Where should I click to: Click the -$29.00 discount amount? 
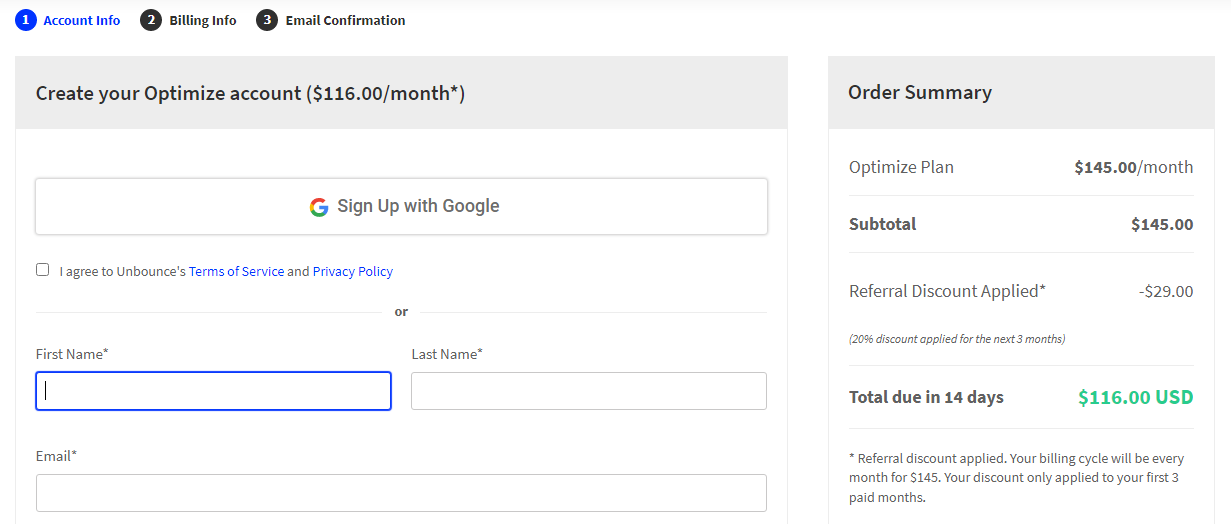(1166, 292)
